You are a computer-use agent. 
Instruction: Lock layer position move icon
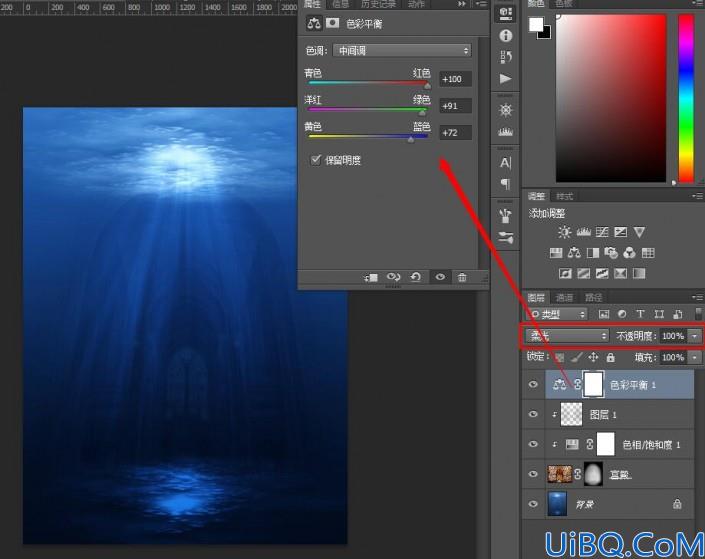[593, 358]
